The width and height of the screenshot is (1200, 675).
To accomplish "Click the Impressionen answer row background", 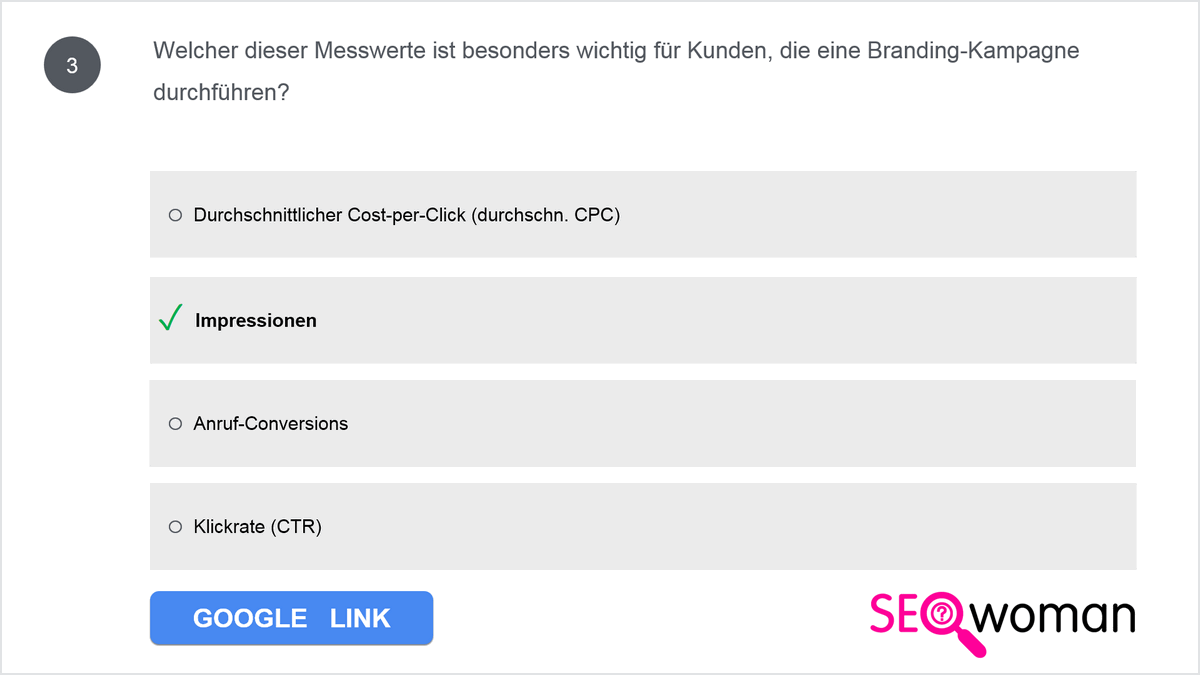I will [643, 320].
